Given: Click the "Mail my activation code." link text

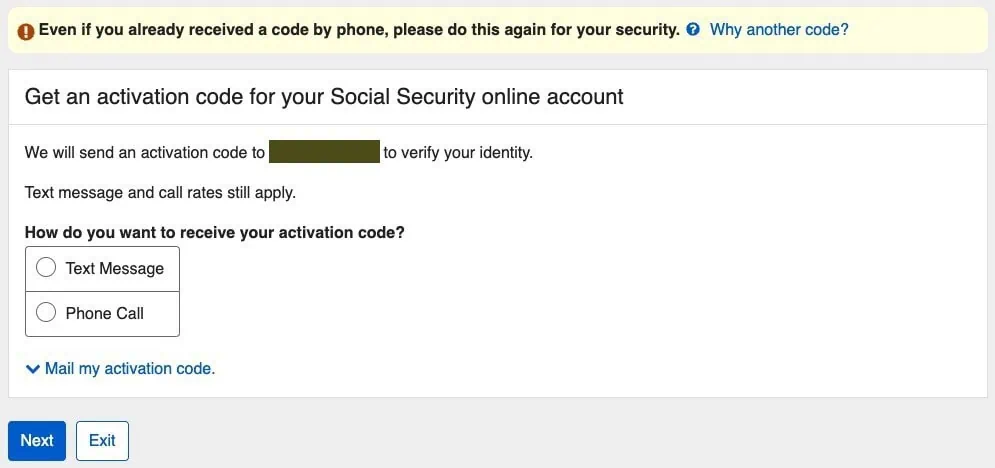Looking at the screenshot, I should pyautogui.click(x=130, y=369).
